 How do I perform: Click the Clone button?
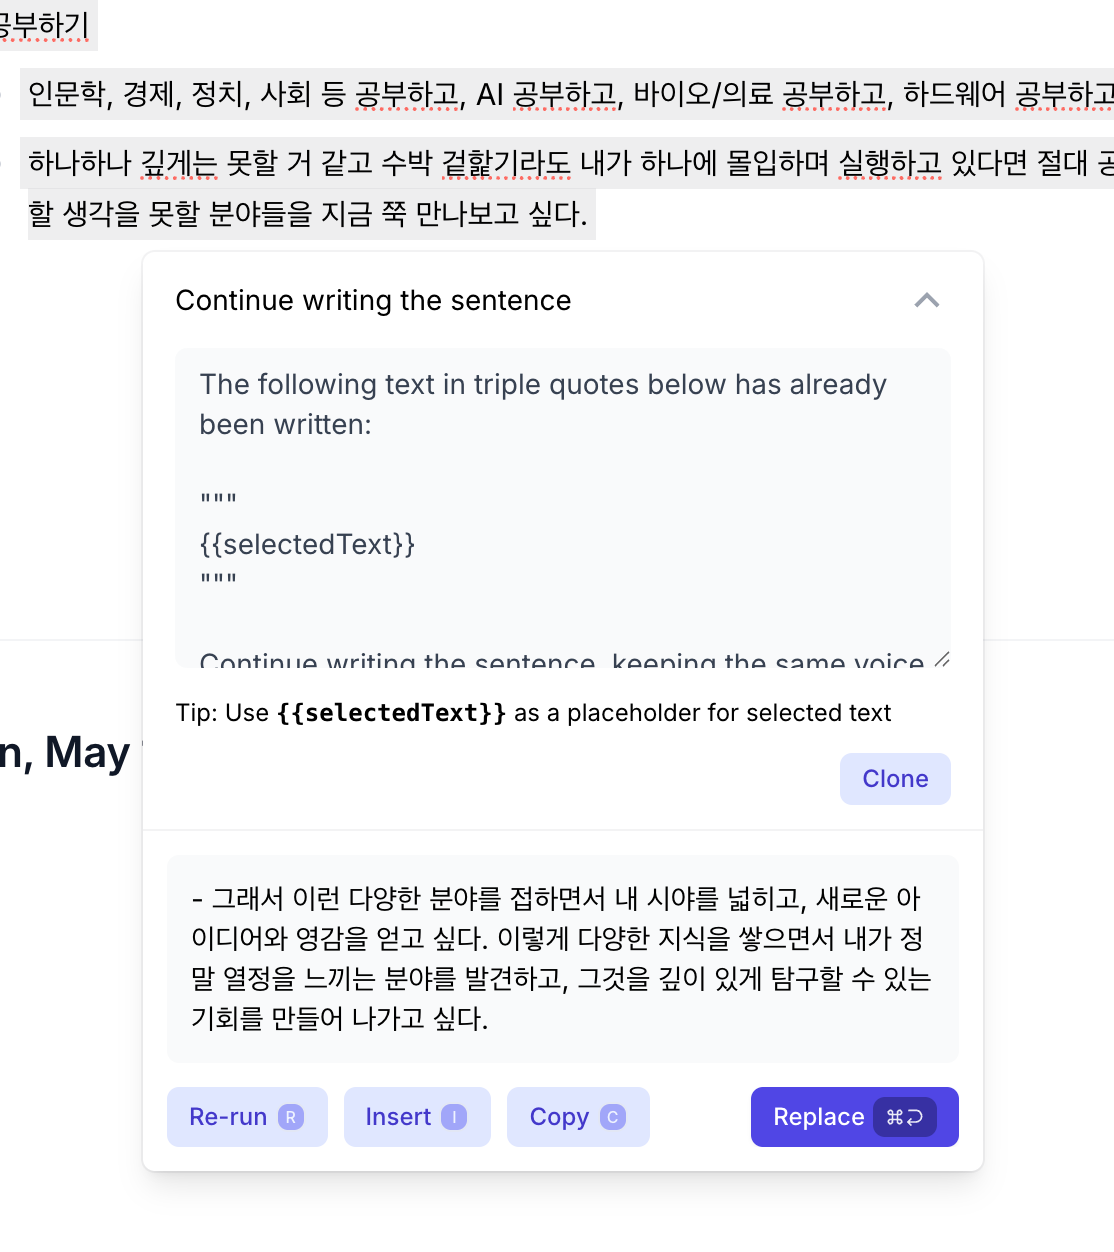tap(895, 779)
